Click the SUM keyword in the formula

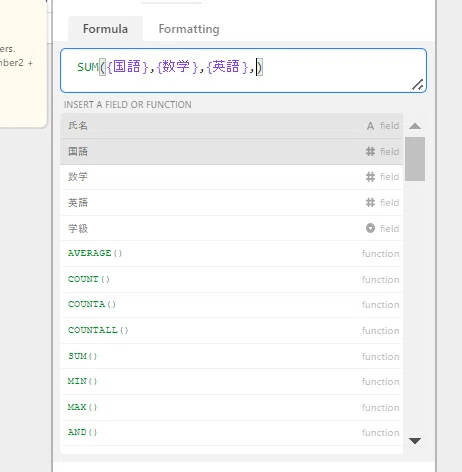pyautogui.click(x=88, y=67)
